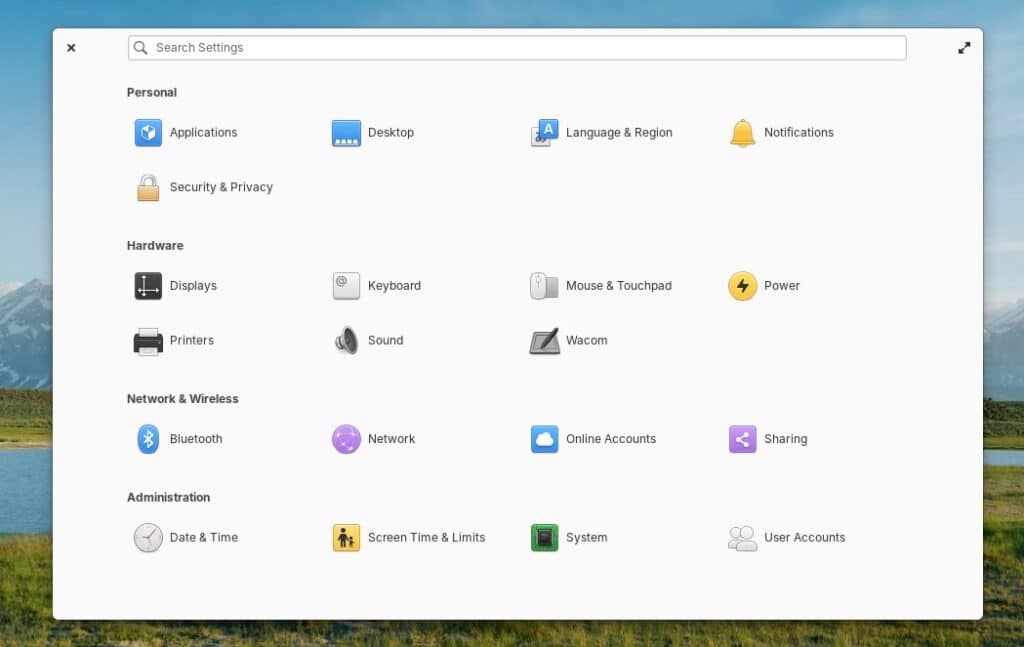1024x647 pixels.
Task: Open the Displays panel
Action: [x=176, y=285]
